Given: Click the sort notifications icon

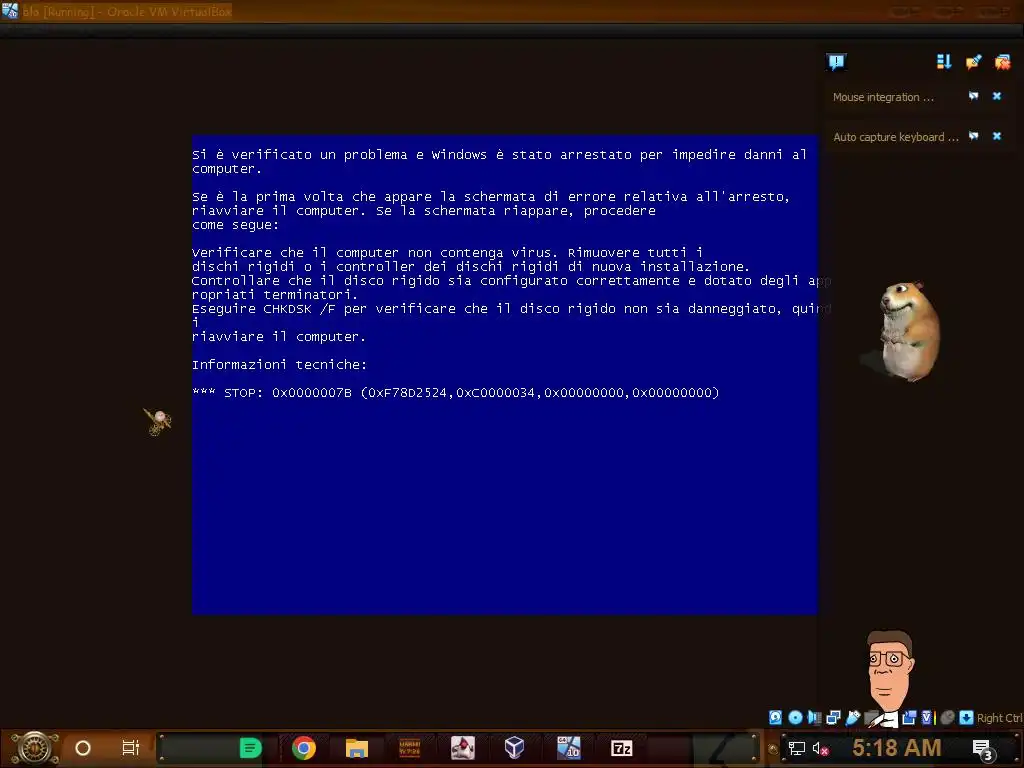Looking at the screenshot, I should tap(944, 61).
